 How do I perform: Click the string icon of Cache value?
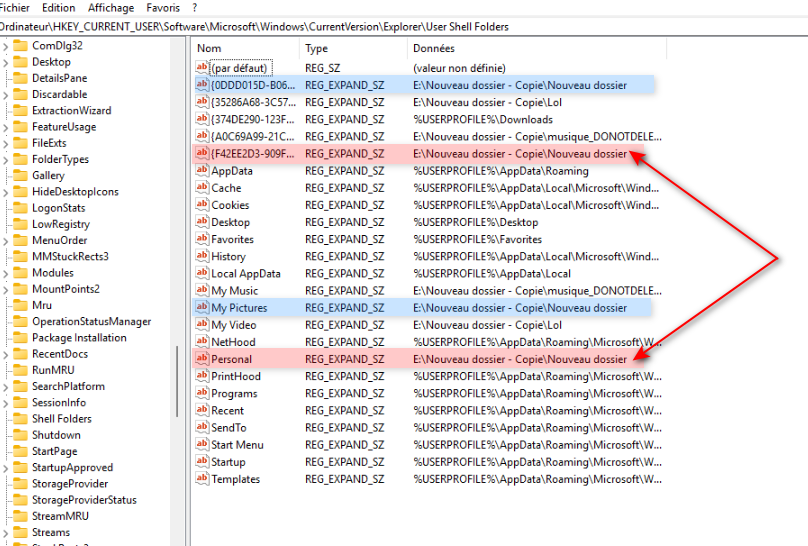tap(202, 187)
